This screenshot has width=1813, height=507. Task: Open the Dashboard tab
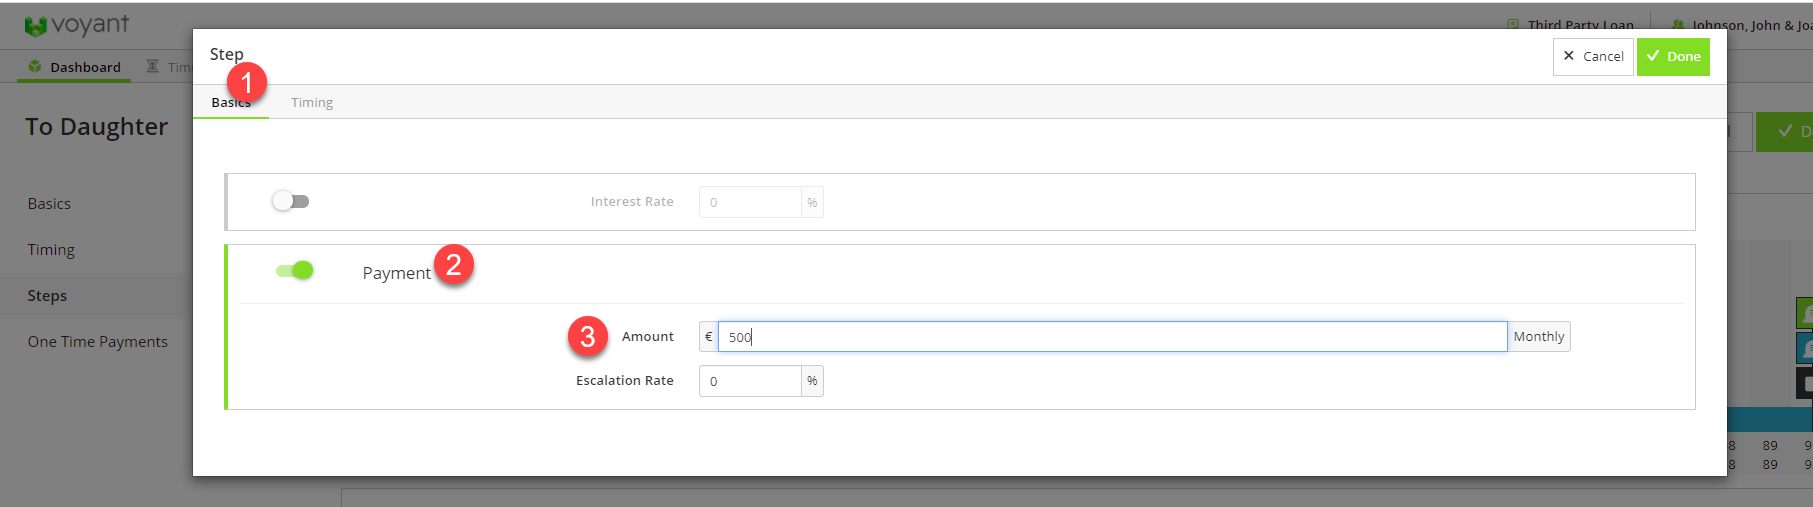(x=75, y=67)
